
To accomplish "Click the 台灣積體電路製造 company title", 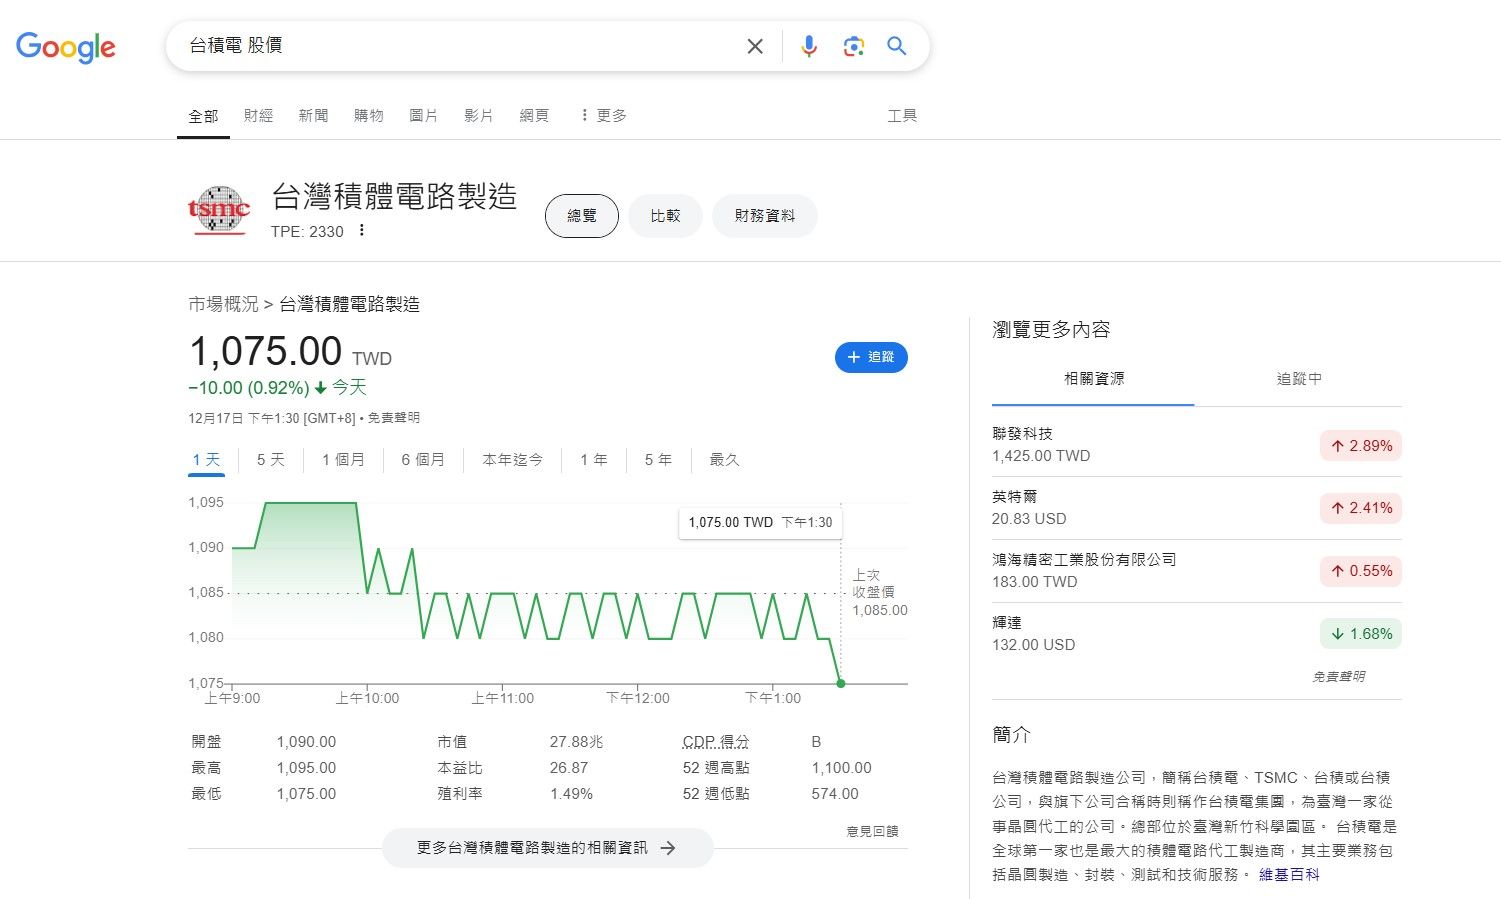I will click(394, 196).
